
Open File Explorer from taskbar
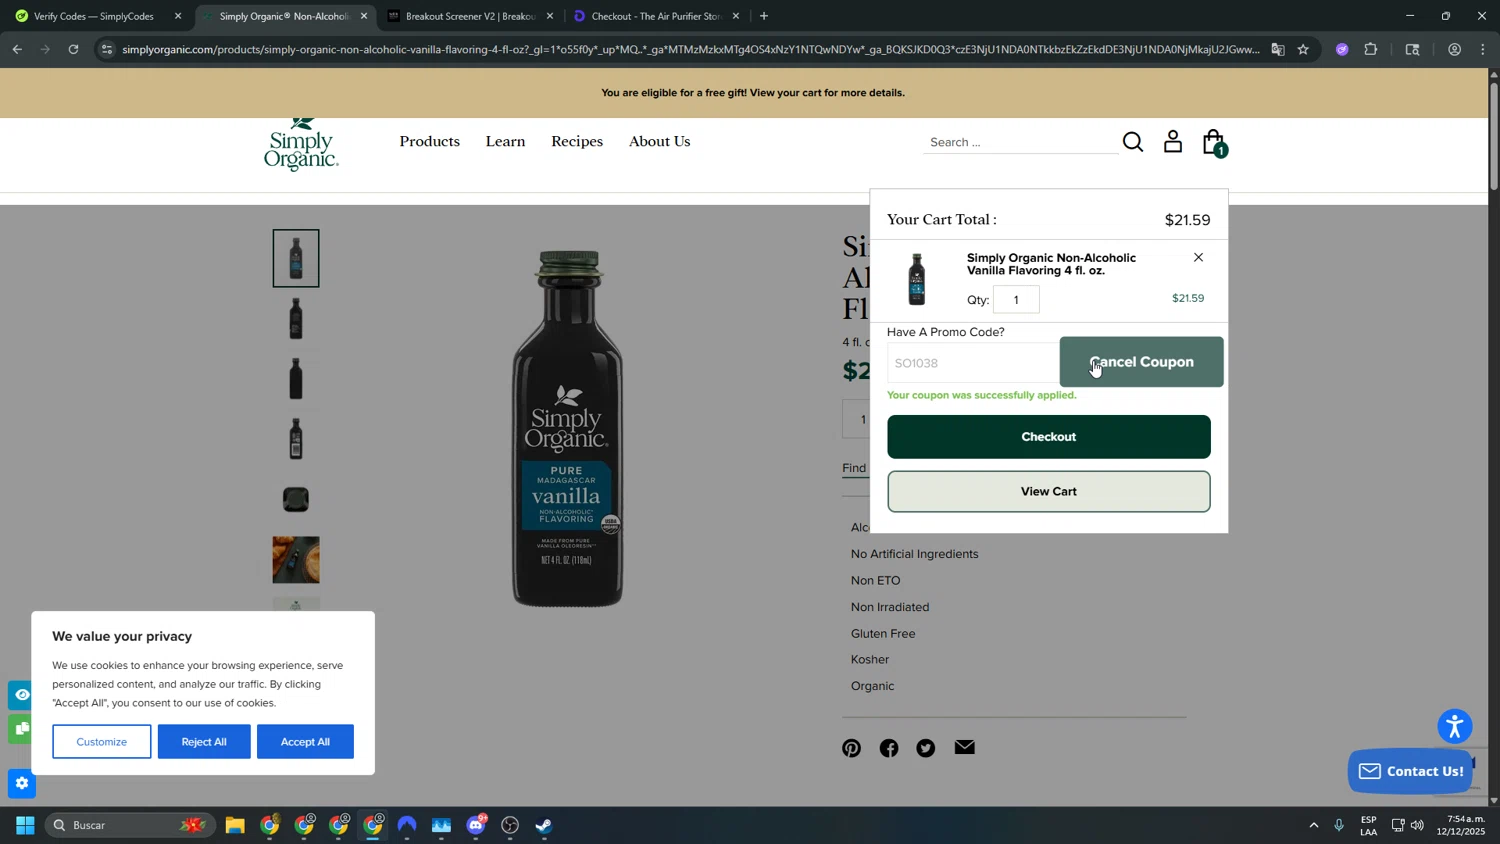coord(235,825)
